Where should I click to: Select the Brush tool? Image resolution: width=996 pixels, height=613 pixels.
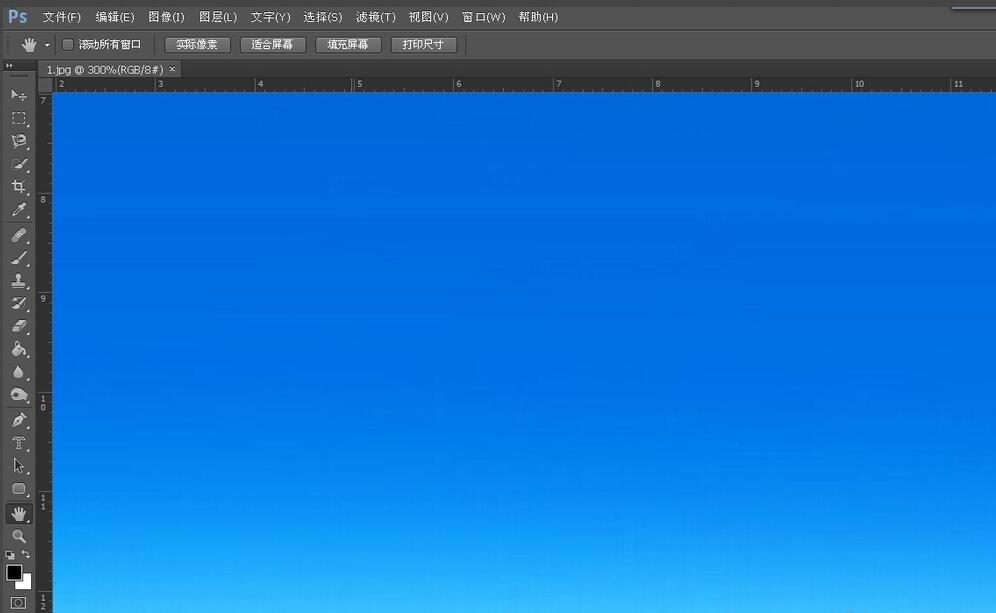[x=18, y=258]
